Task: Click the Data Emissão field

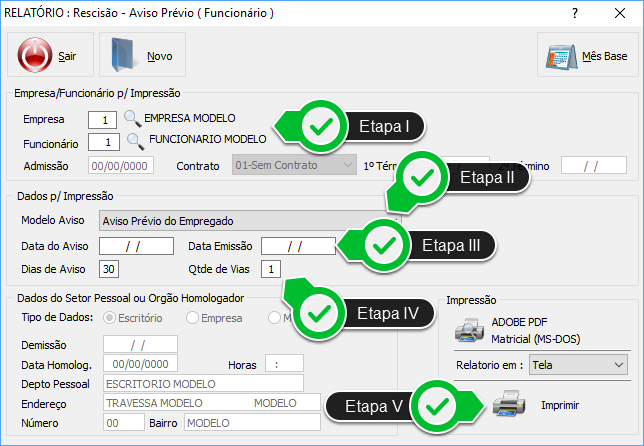Action: (297, 245)
